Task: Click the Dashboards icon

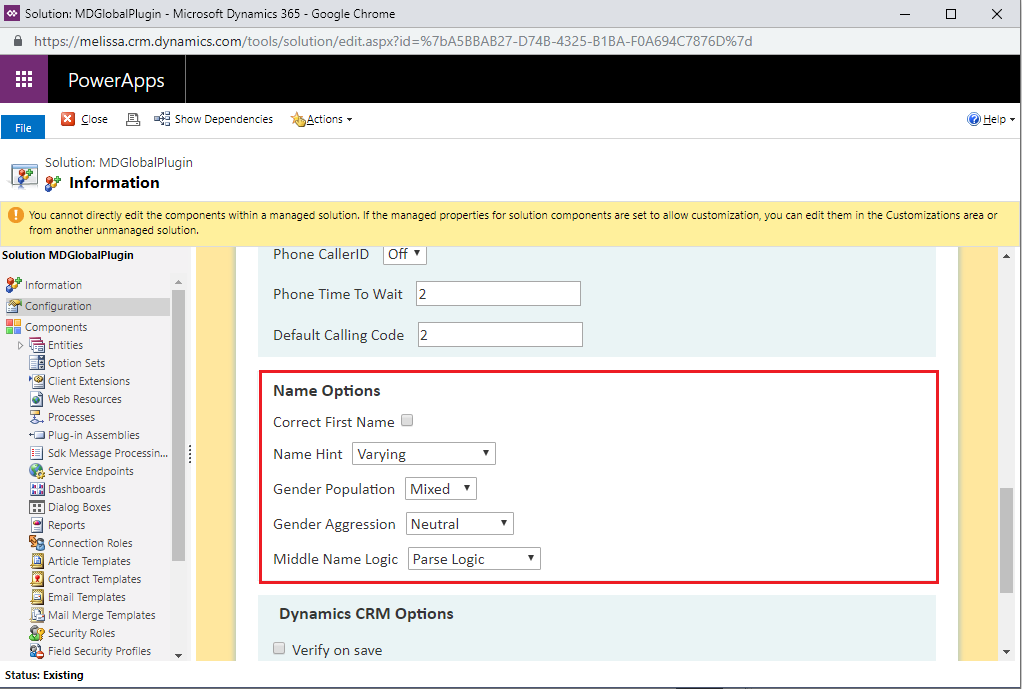Action: click(37, 489)
